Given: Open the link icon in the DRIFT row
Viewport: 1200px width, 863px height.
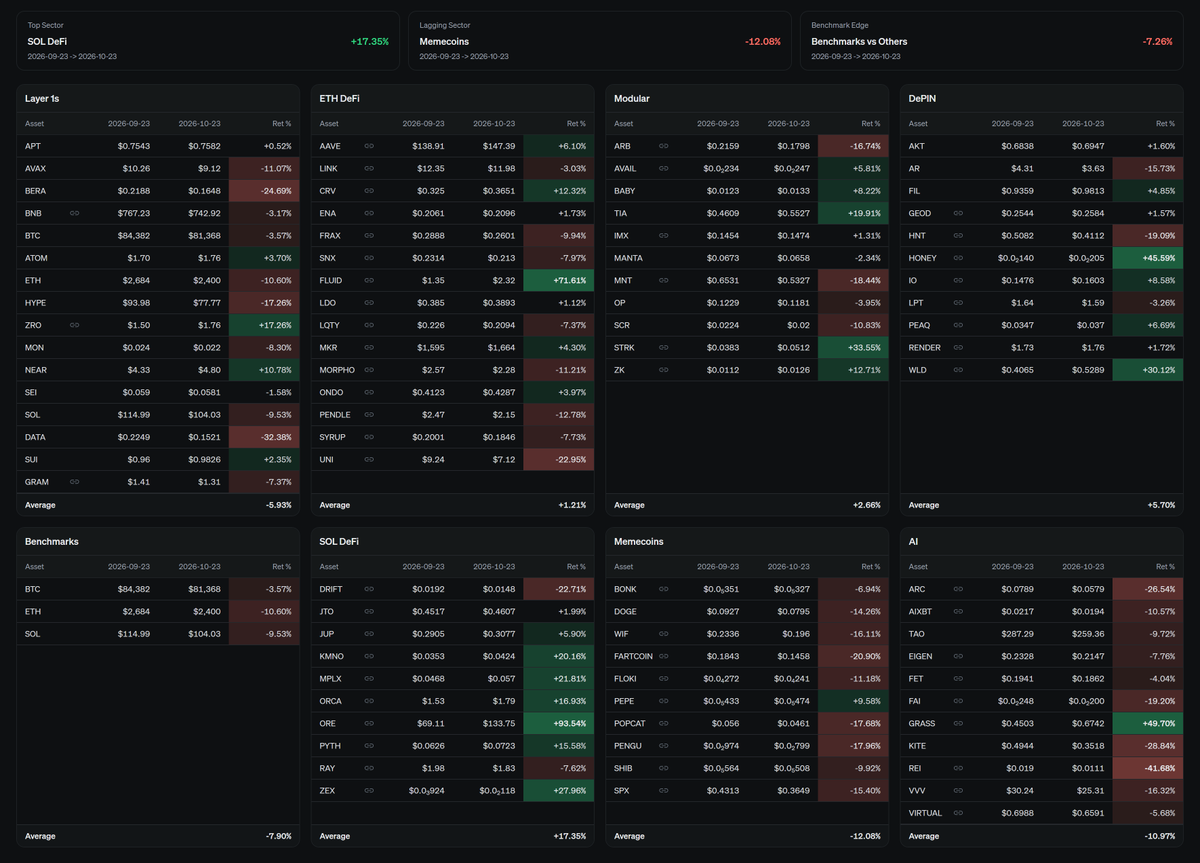Looking at the screenshot, I should tap(369, 589).
